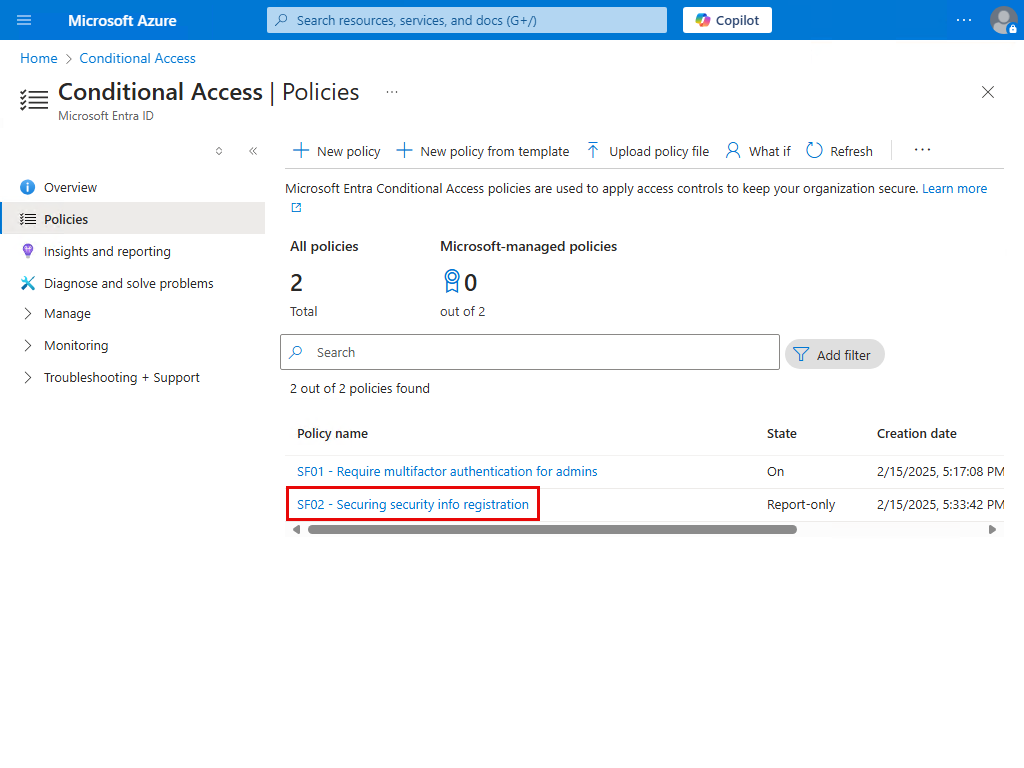Open SF01 Require multifactor authentication policy
Screen dimensions: 1024x768
(x=447, y=471)
